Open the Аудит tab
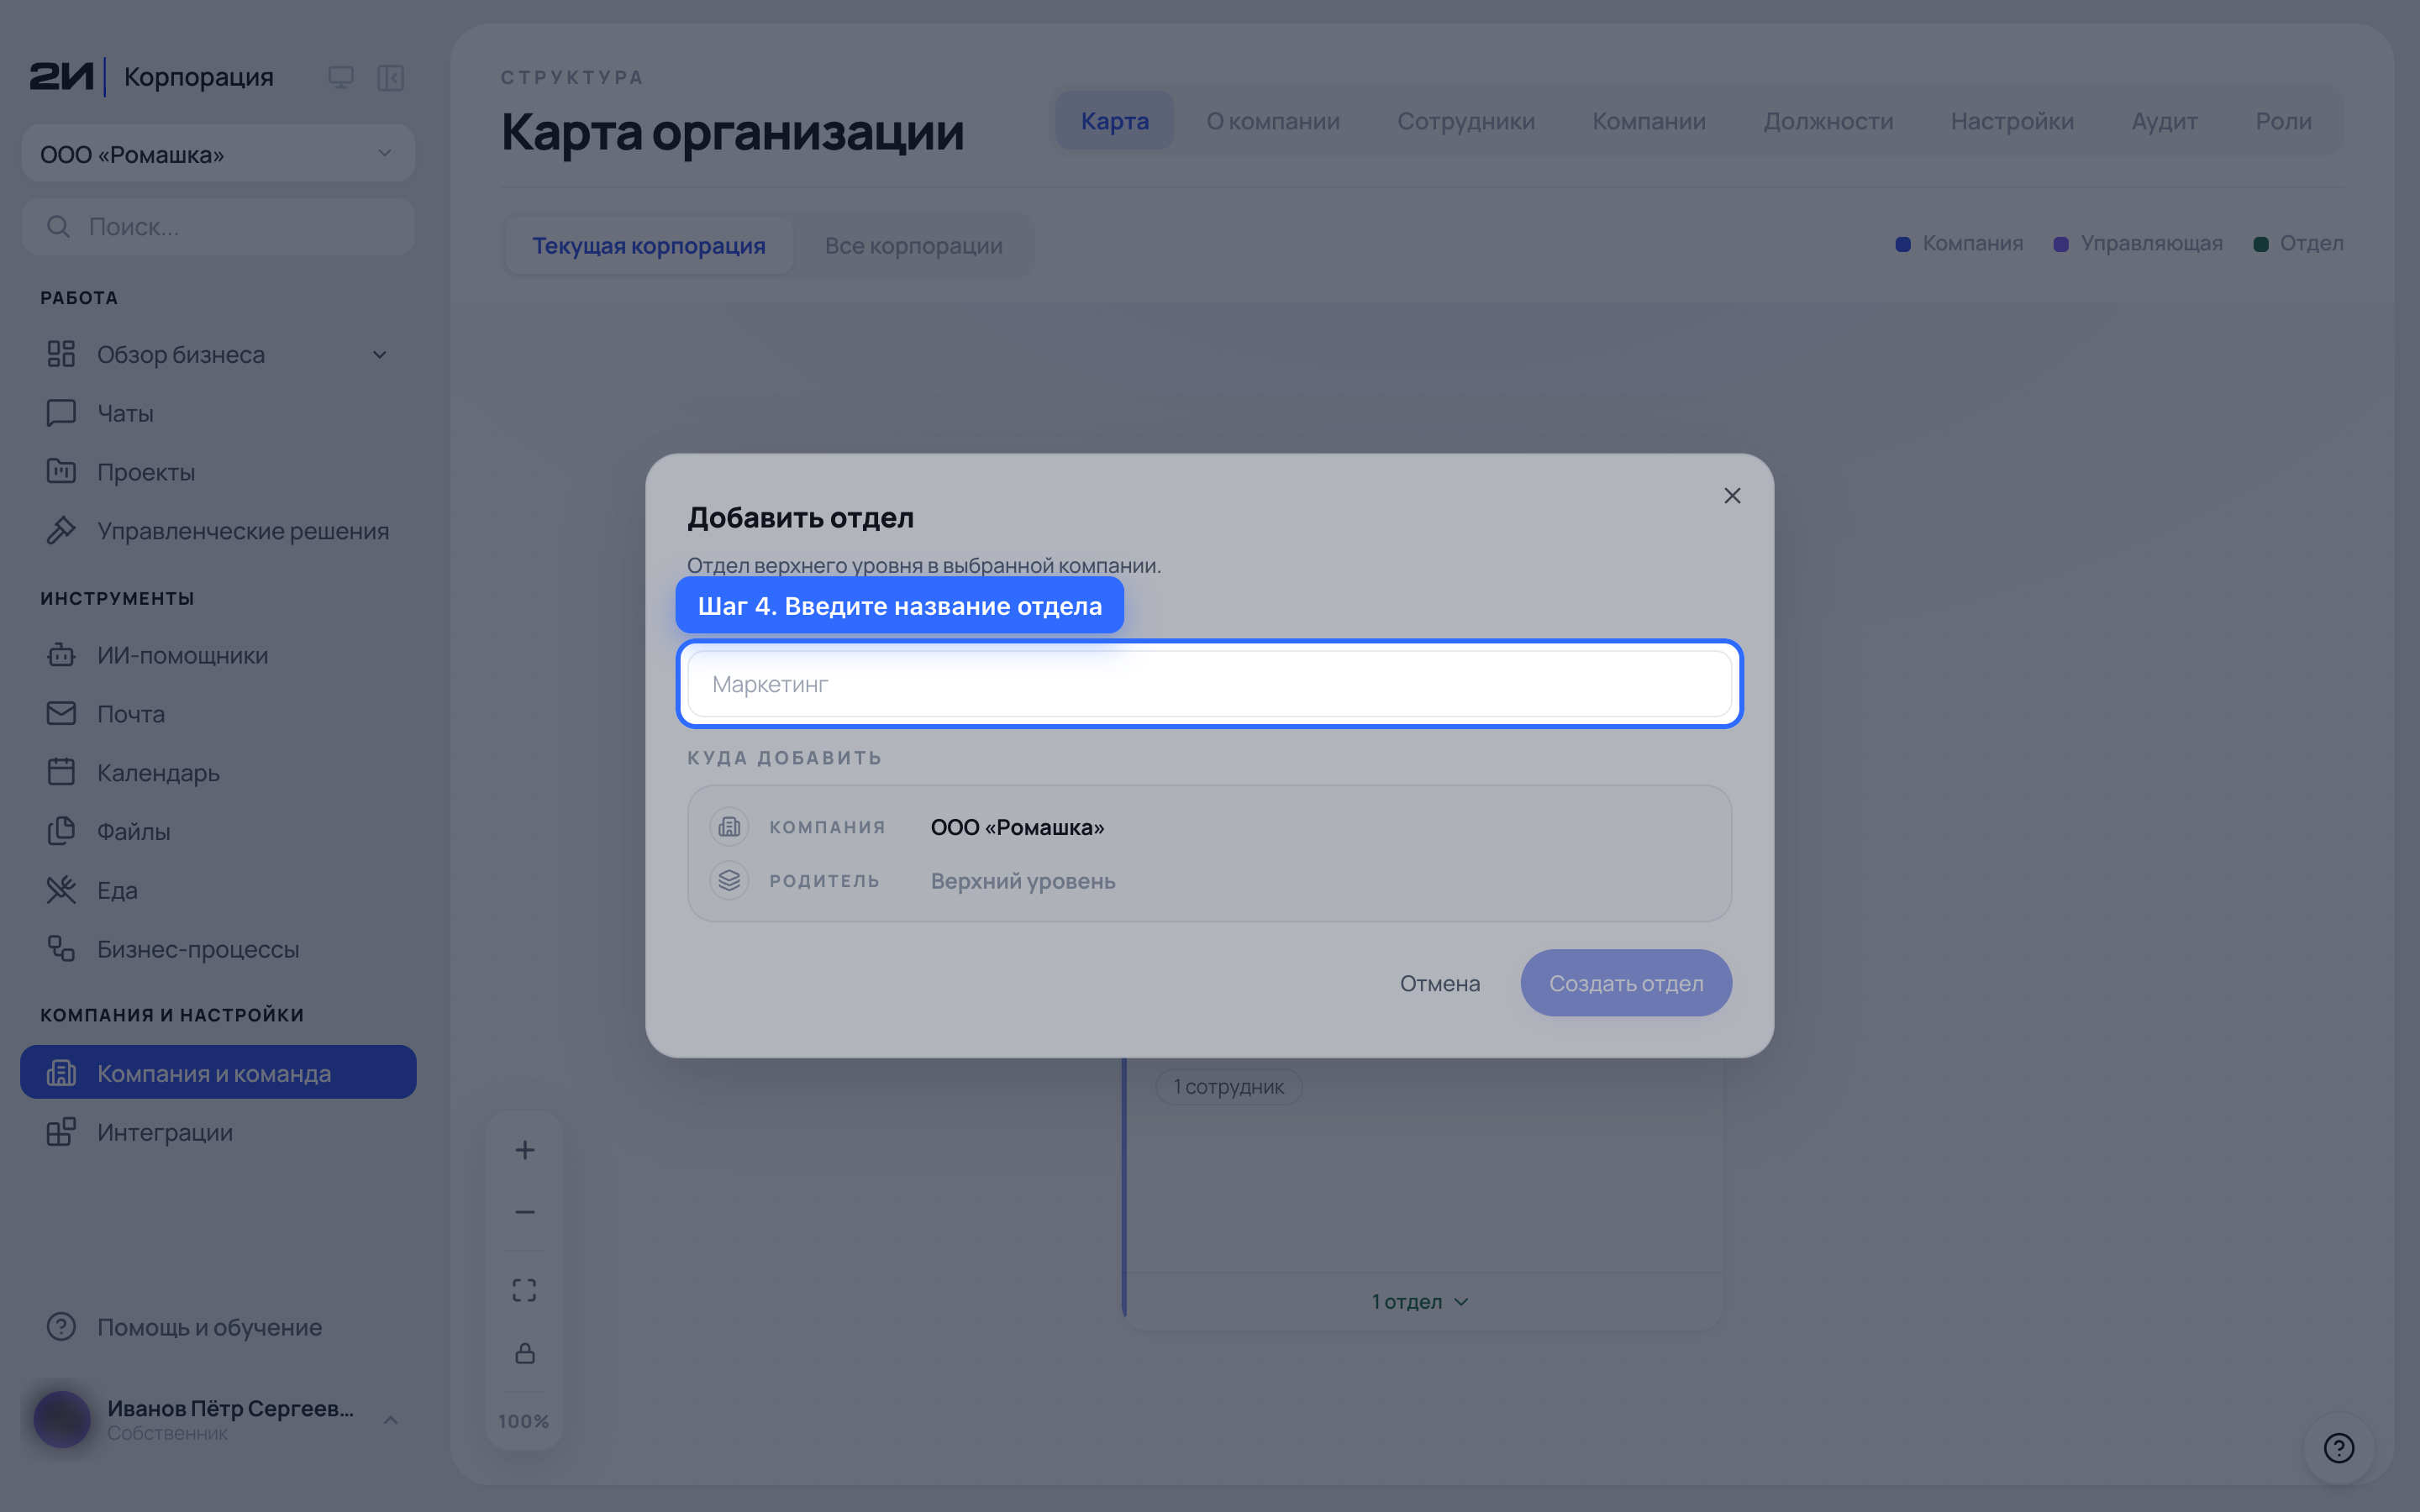The height and width of the screenshot is (1512, 2420). pyautogui.click(x=2164, y=121)
